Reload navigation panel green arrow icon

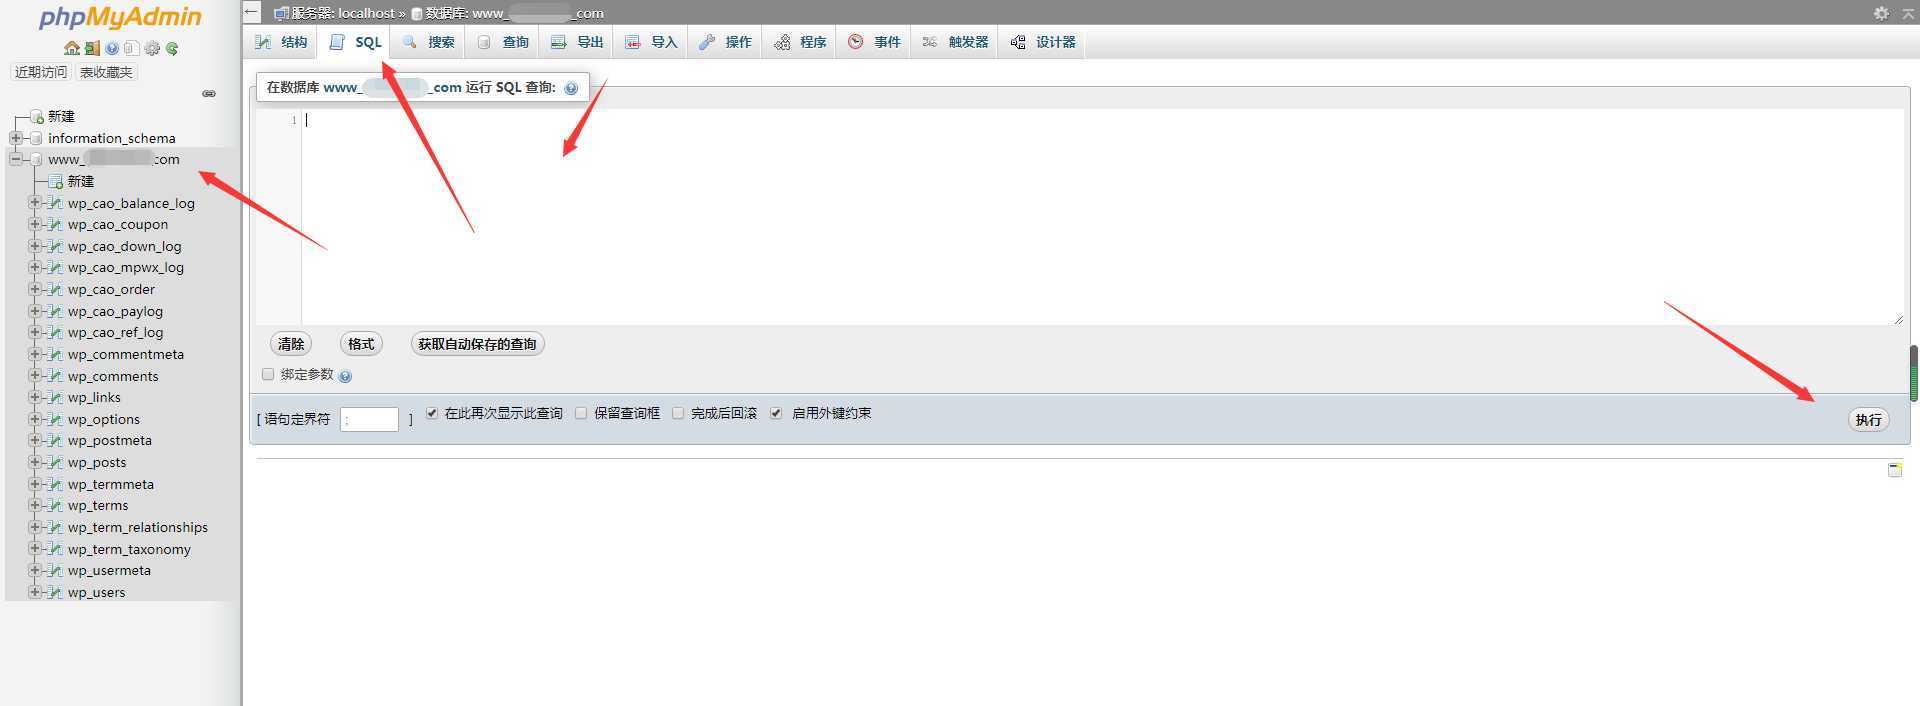tap(172, 48)
